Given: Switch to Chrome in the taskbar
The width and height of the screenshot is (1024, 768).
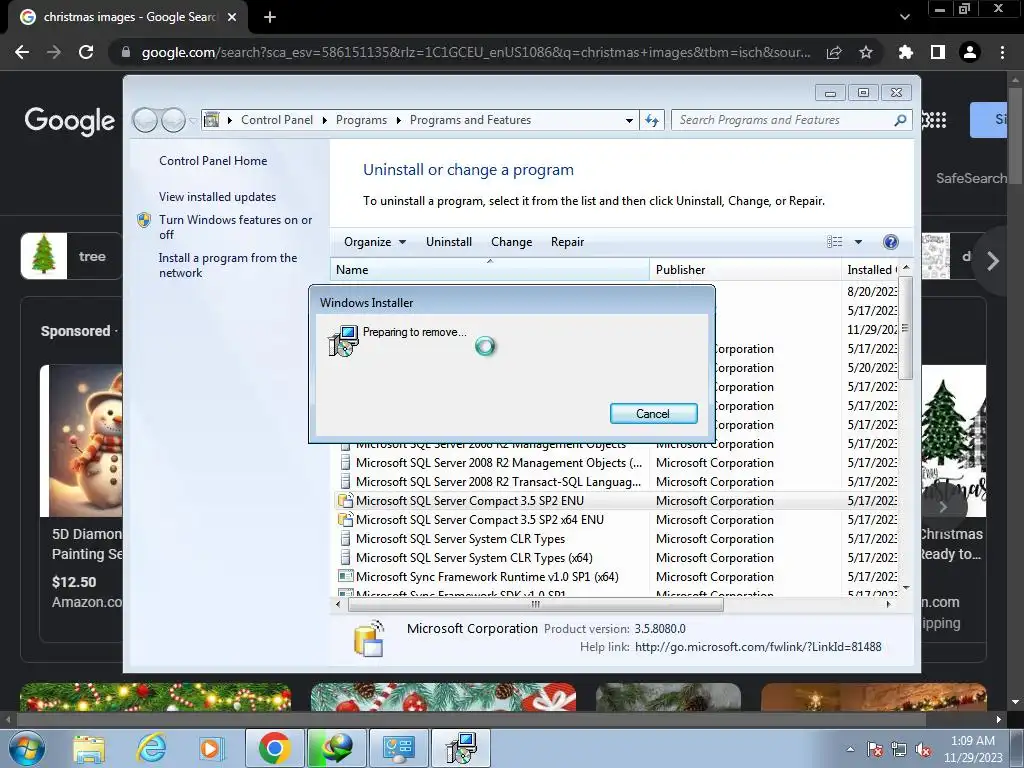Looking at the screenshot, I should (x=274, y=748).
